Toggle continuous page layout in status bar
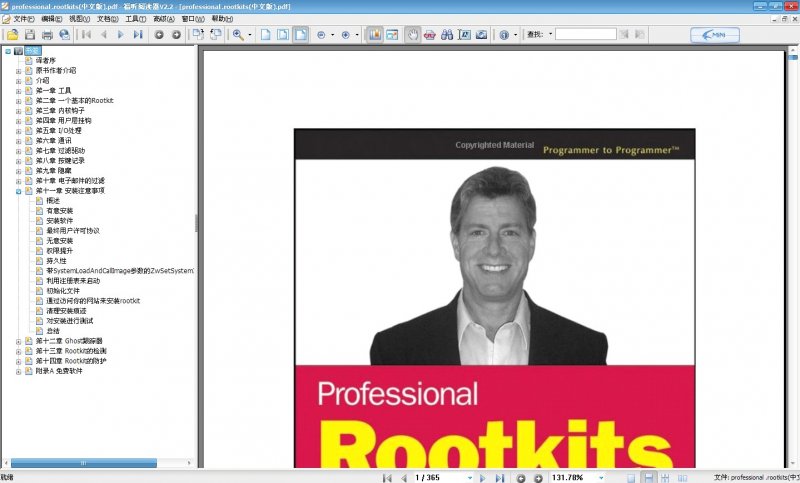 coord(648,478)
